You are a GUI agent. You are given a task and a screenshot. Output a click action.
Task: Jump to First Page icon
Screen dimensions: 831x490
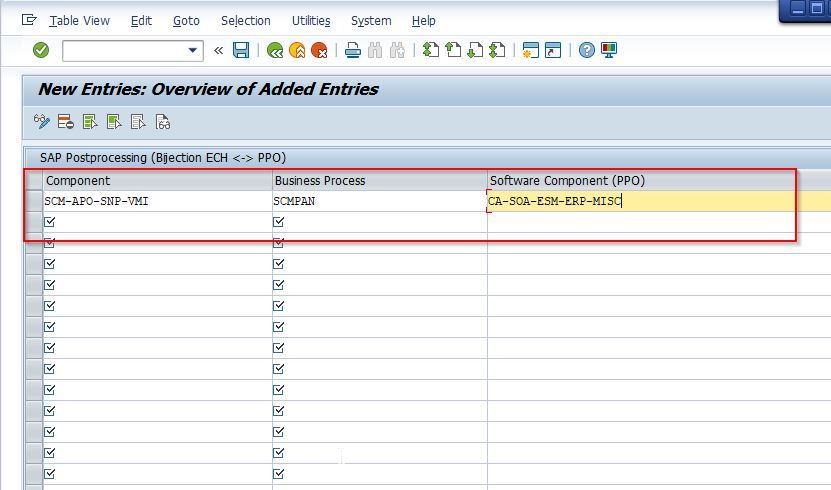point(430,50)
